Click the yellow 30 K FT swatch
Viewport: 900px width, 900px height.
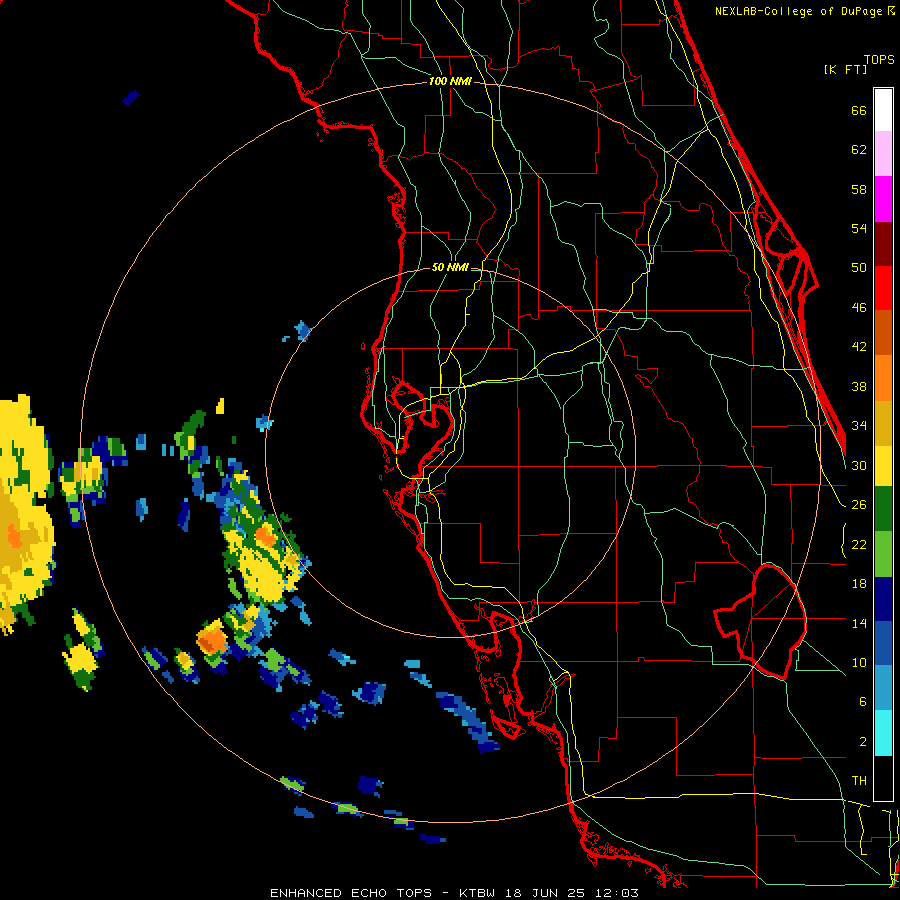[883, 466]
